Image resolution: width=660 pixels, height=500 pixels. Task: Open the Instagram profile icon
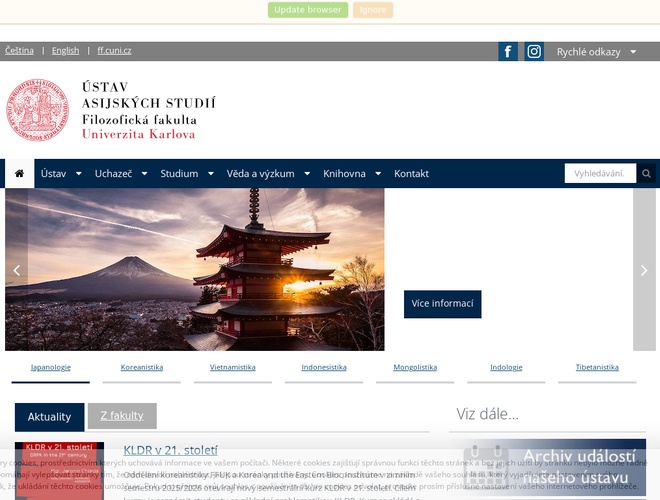coord(534,52)
